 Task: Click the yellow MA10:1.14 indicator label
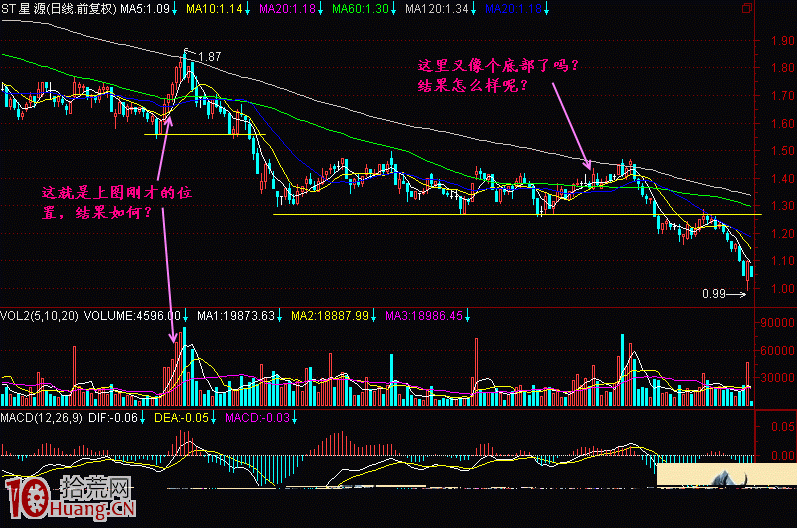214,9
